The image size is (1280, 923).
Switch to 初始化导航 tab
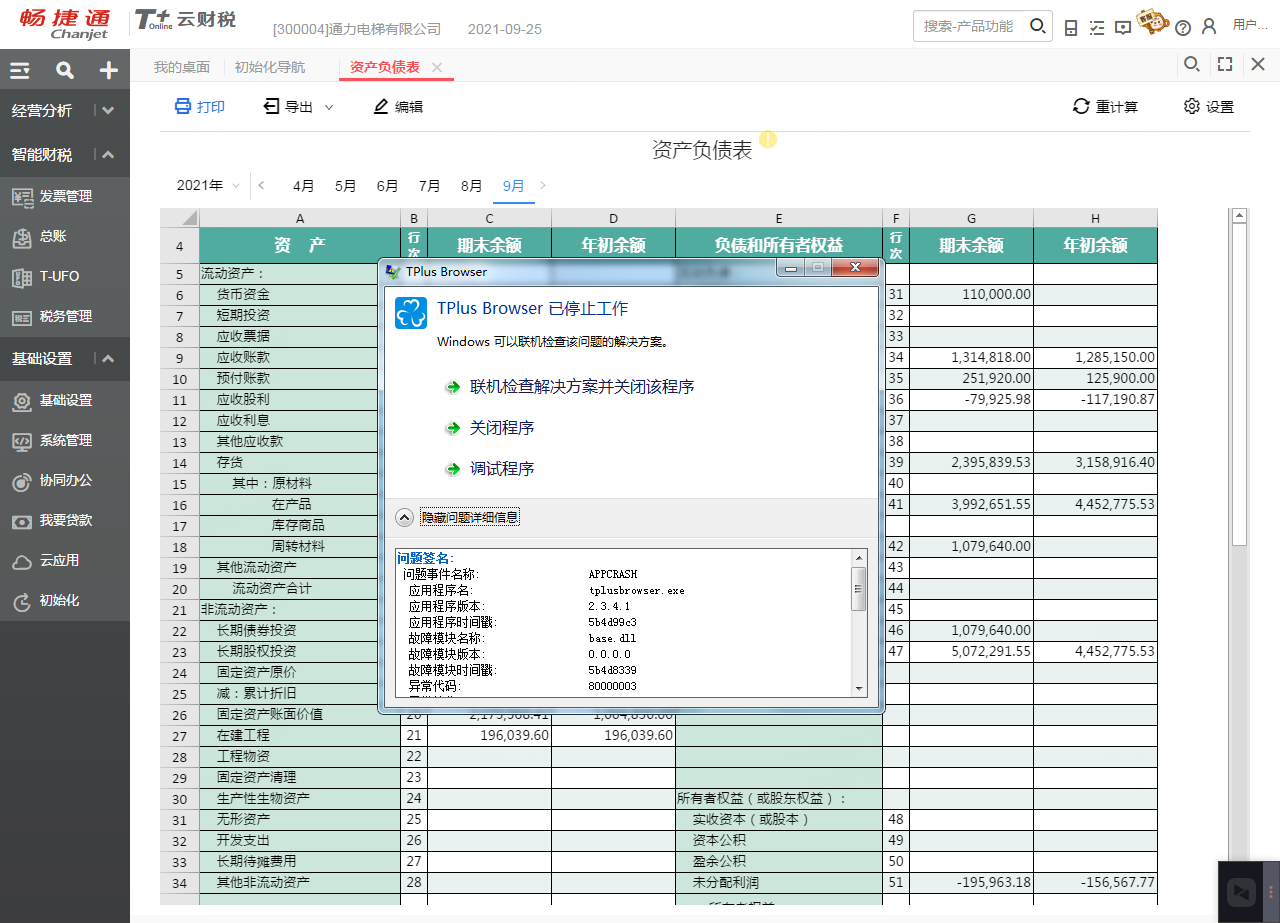(270, 67)
